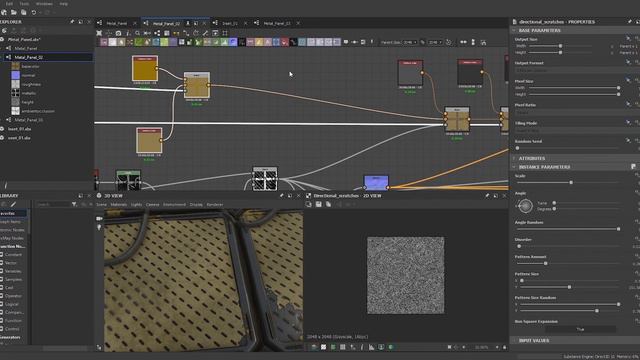Viewport: 640px width, 360px height.
Task: Click the camera icon in 3D view sidebar
Action: [99, 219]
